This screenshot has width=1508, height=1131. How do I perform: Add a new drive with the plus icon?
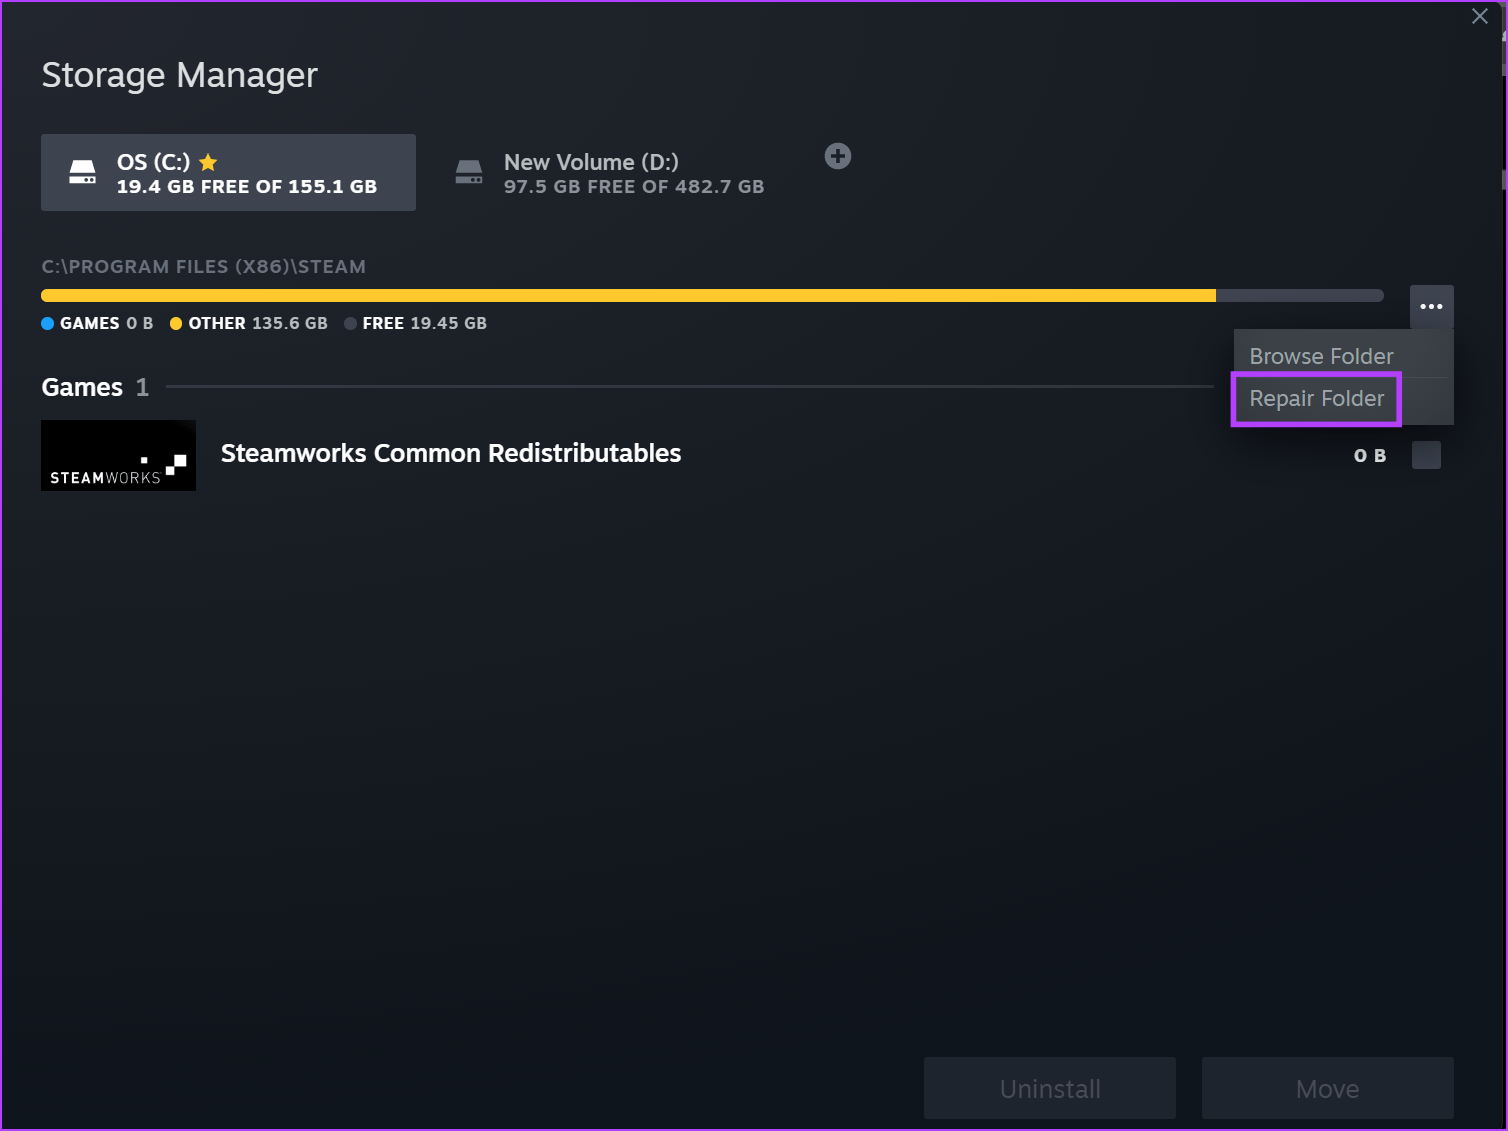tap(838, 156)
